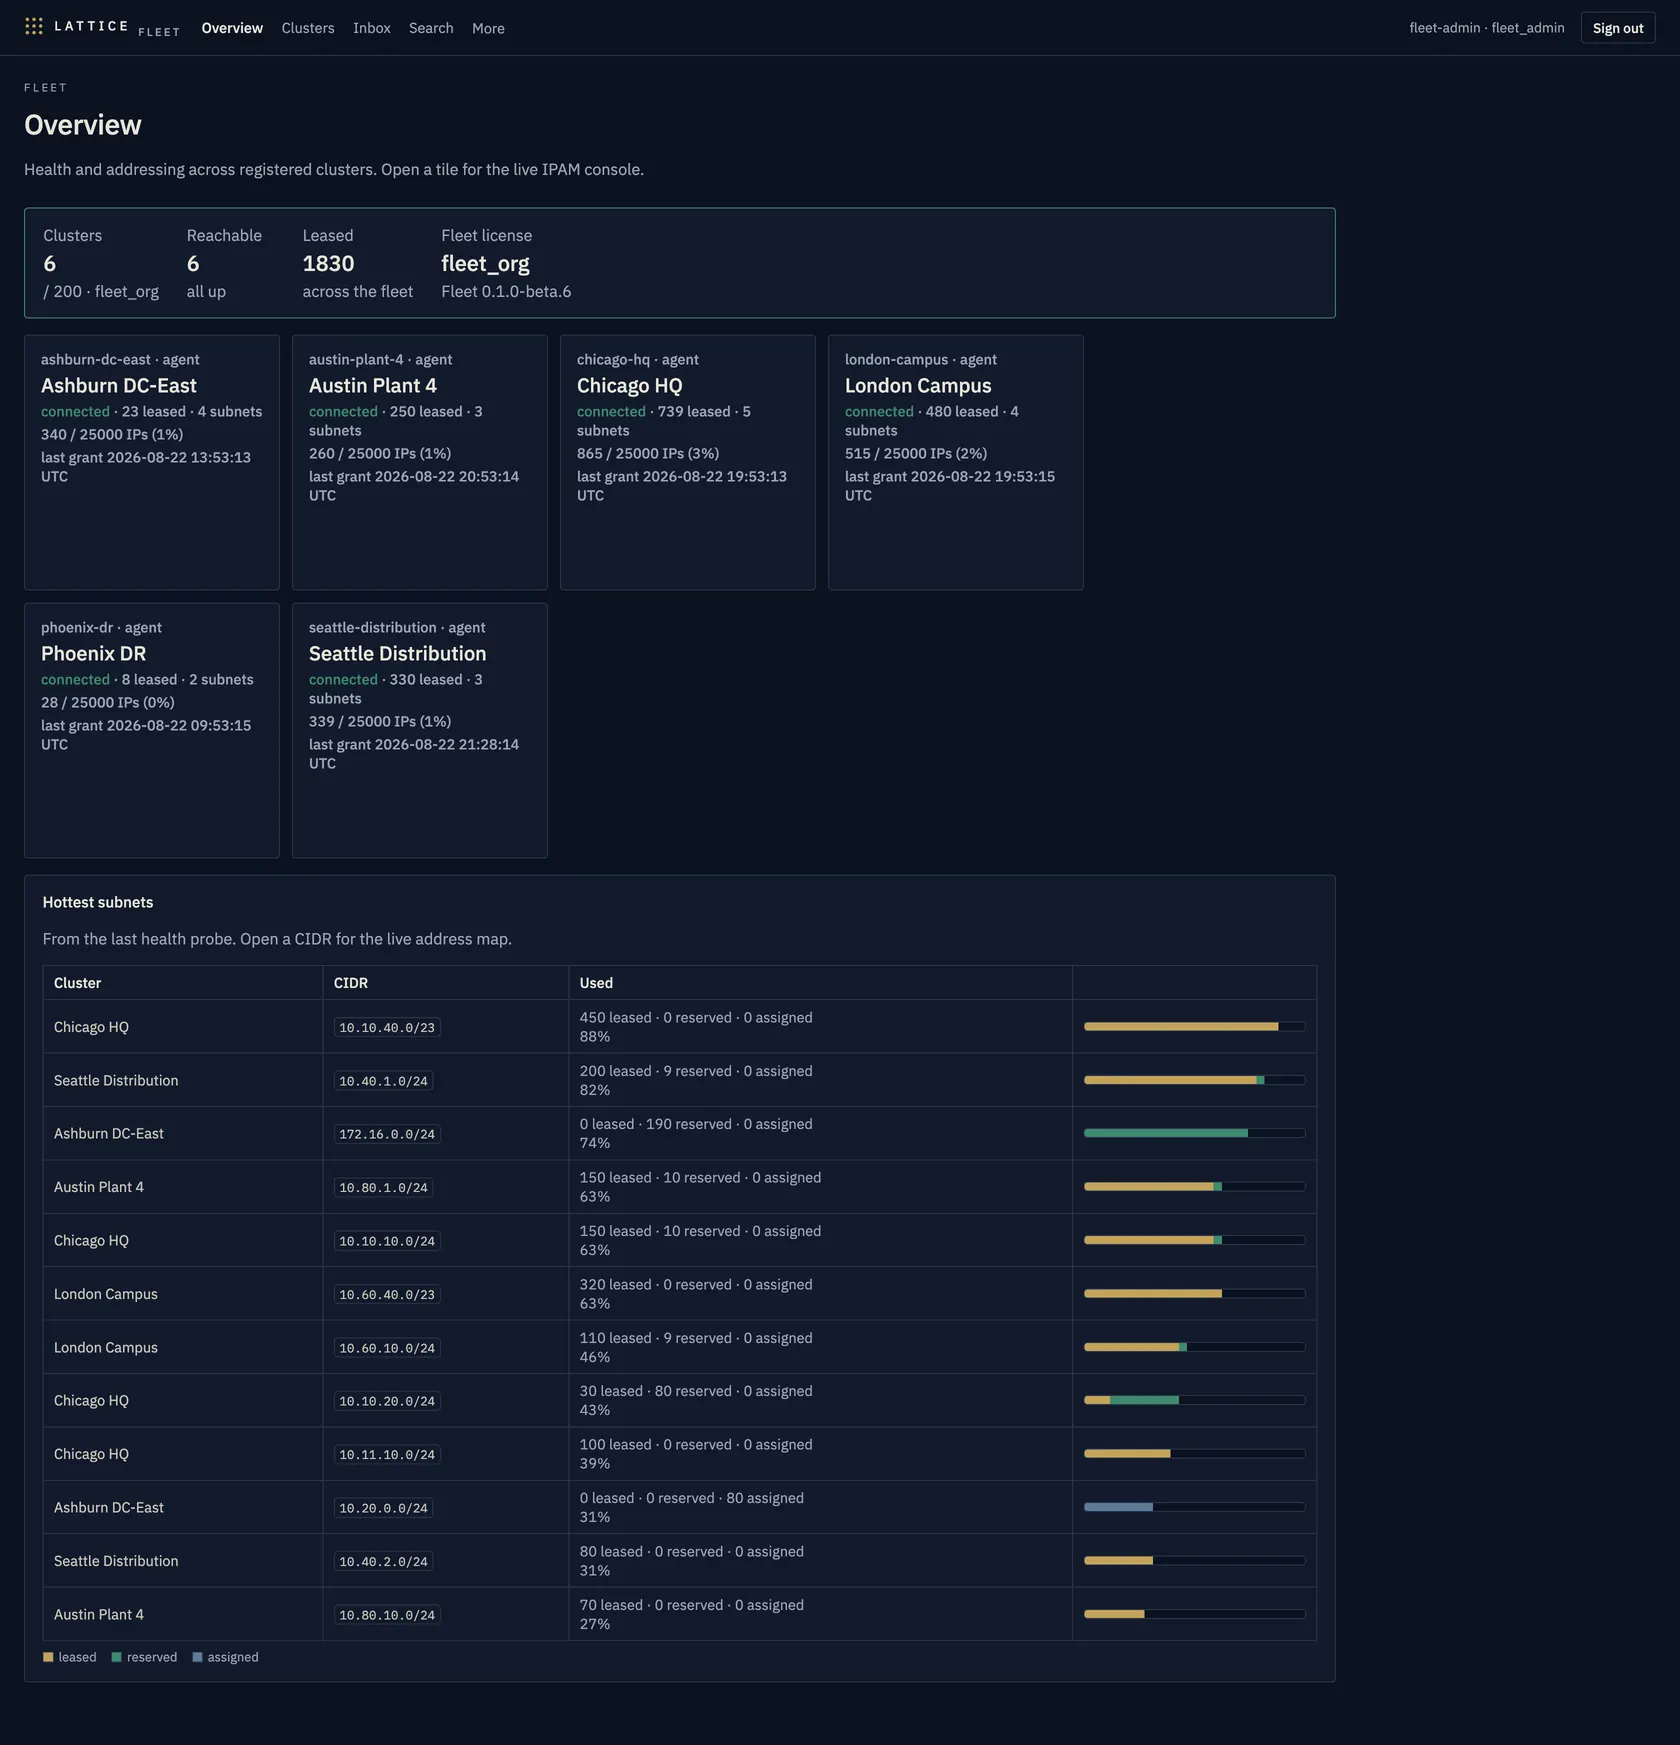The width and height of the screenshot is (1680, 1745).
Task: Click the Clusters count 6 value
Action: 50,264
